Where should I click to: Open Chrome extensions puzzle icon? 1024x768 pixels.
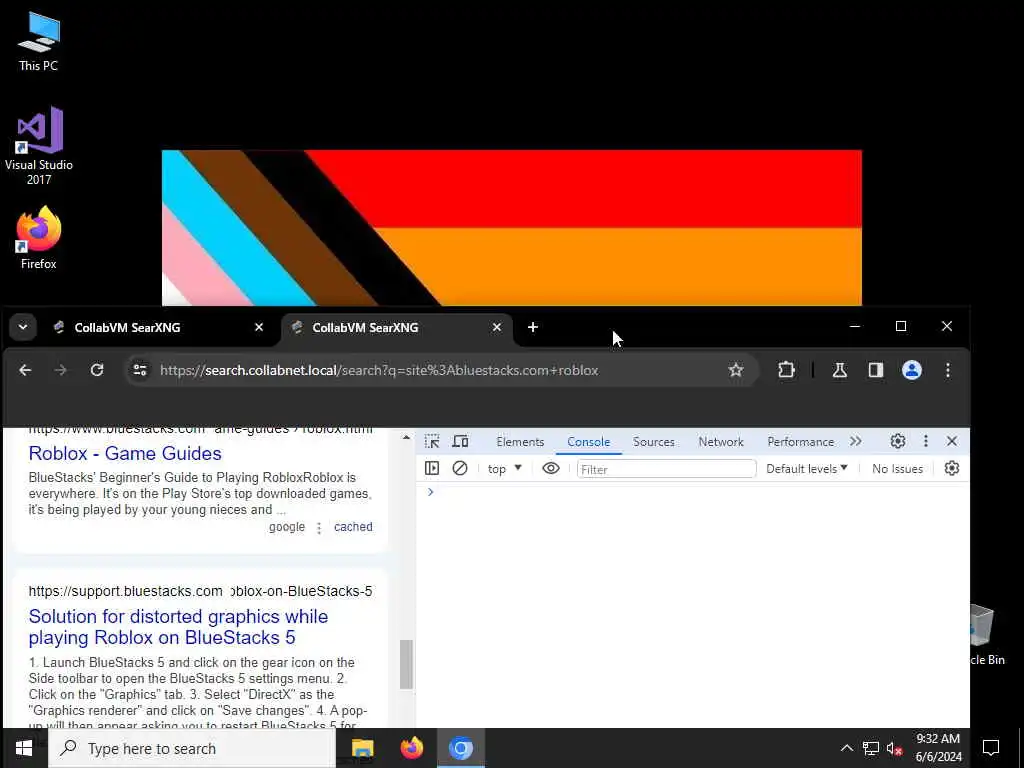pyautogui.click(x=786, y=370)
